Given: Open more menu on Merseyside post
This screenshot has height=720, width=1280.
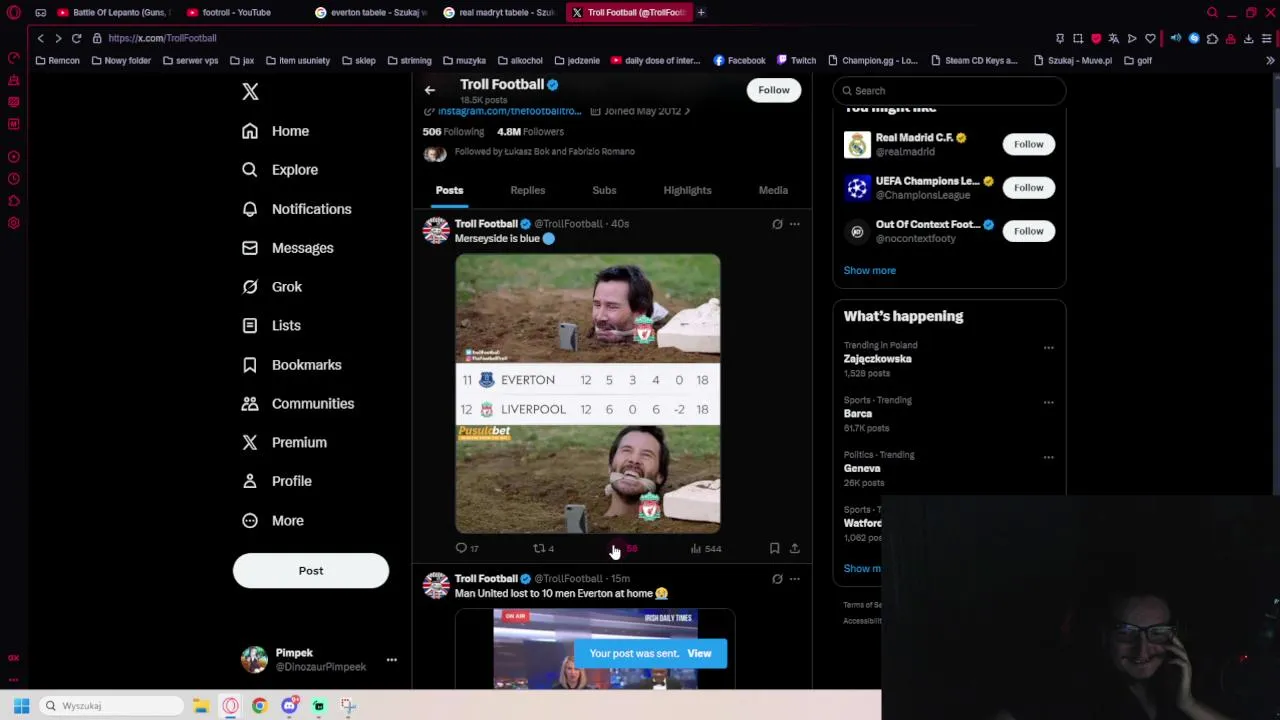Looking at the screenshot, I should 795,224.
